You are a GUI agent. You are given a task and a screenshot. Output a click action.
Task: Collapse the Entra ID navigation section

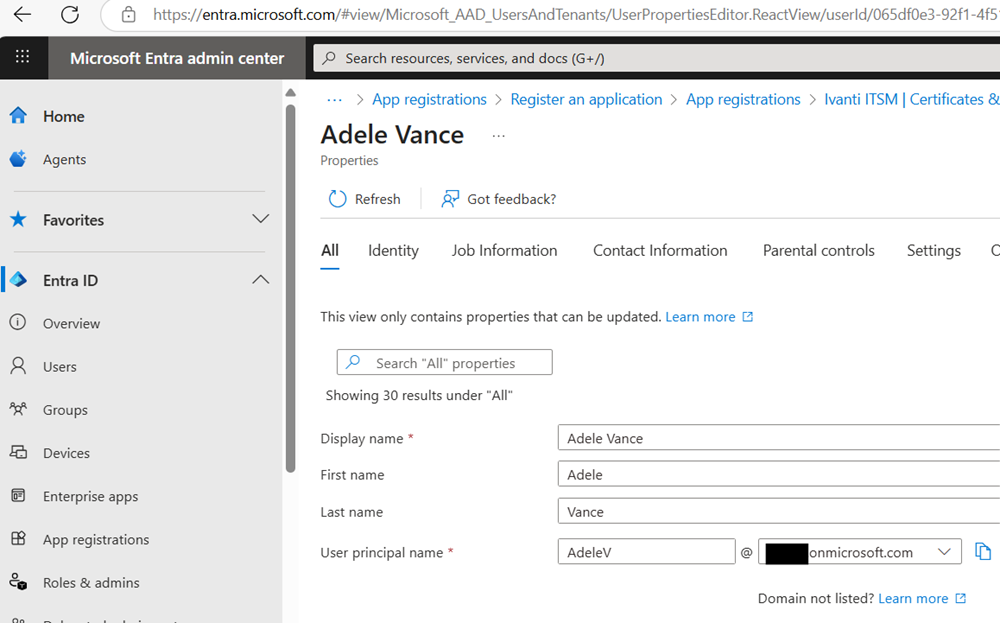click(x=260, y=280)
